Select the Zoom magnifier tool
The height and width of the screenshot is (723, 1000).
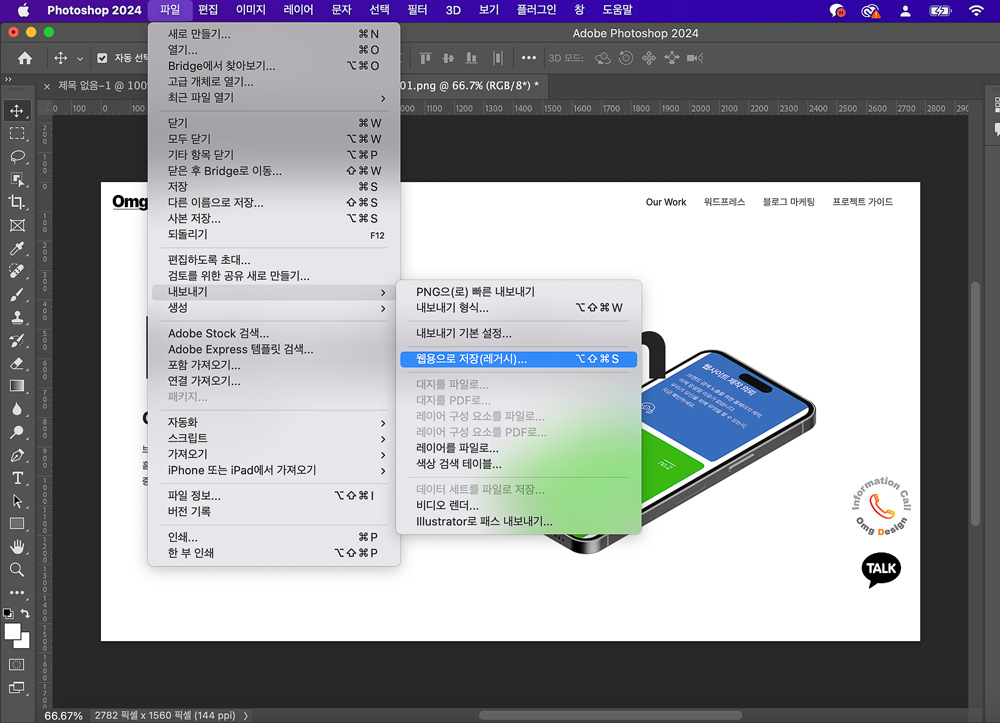coord(17,569)
